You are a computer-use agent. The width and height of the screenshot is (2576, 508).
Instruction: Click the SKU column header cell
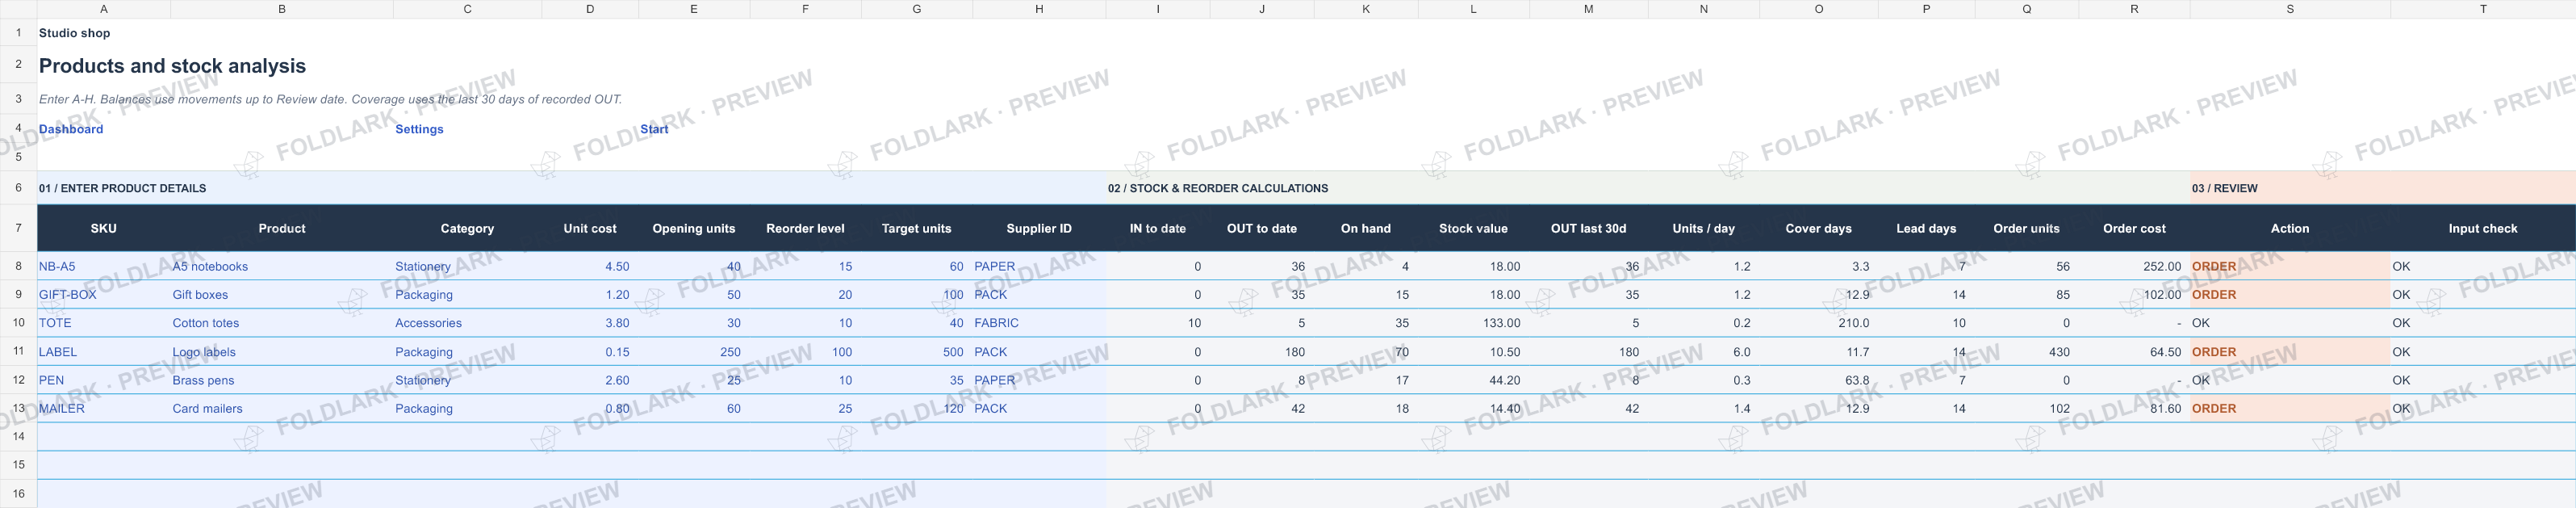coord(104,228)
